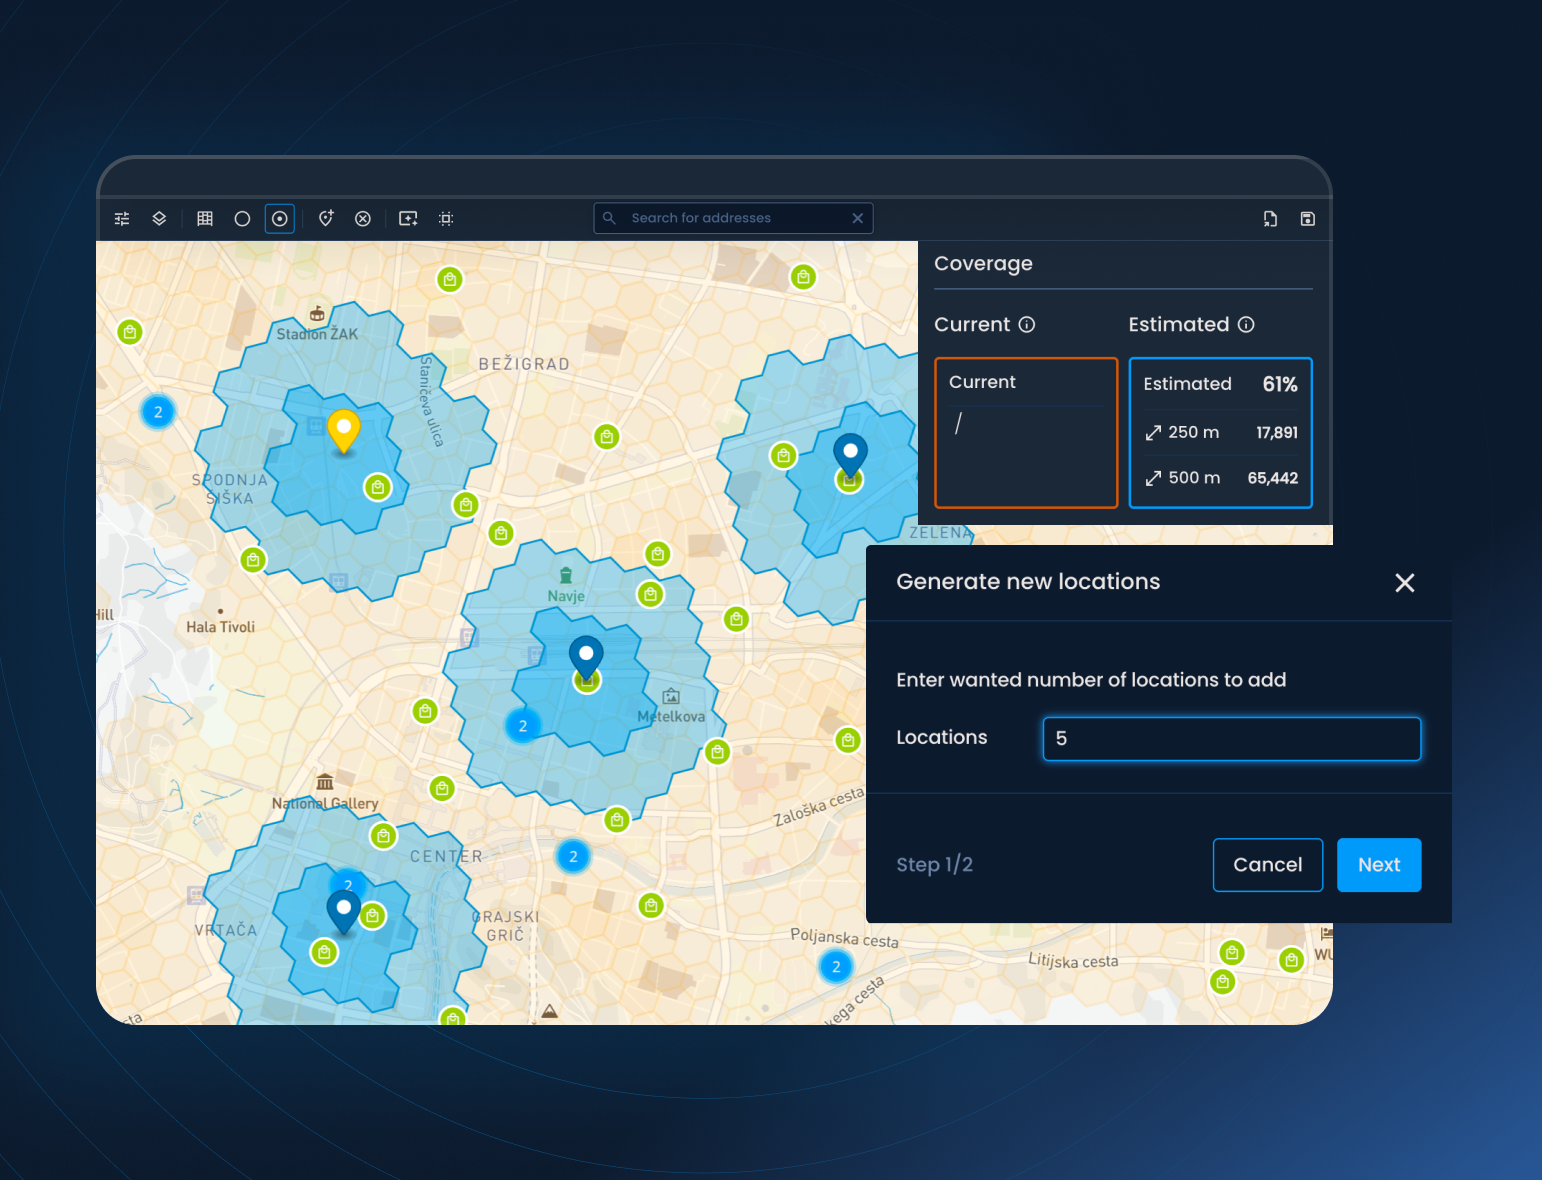This screenshot has width=1542, height=1180.
Task: Open the add frame selection tool
Action: (407, 218)
